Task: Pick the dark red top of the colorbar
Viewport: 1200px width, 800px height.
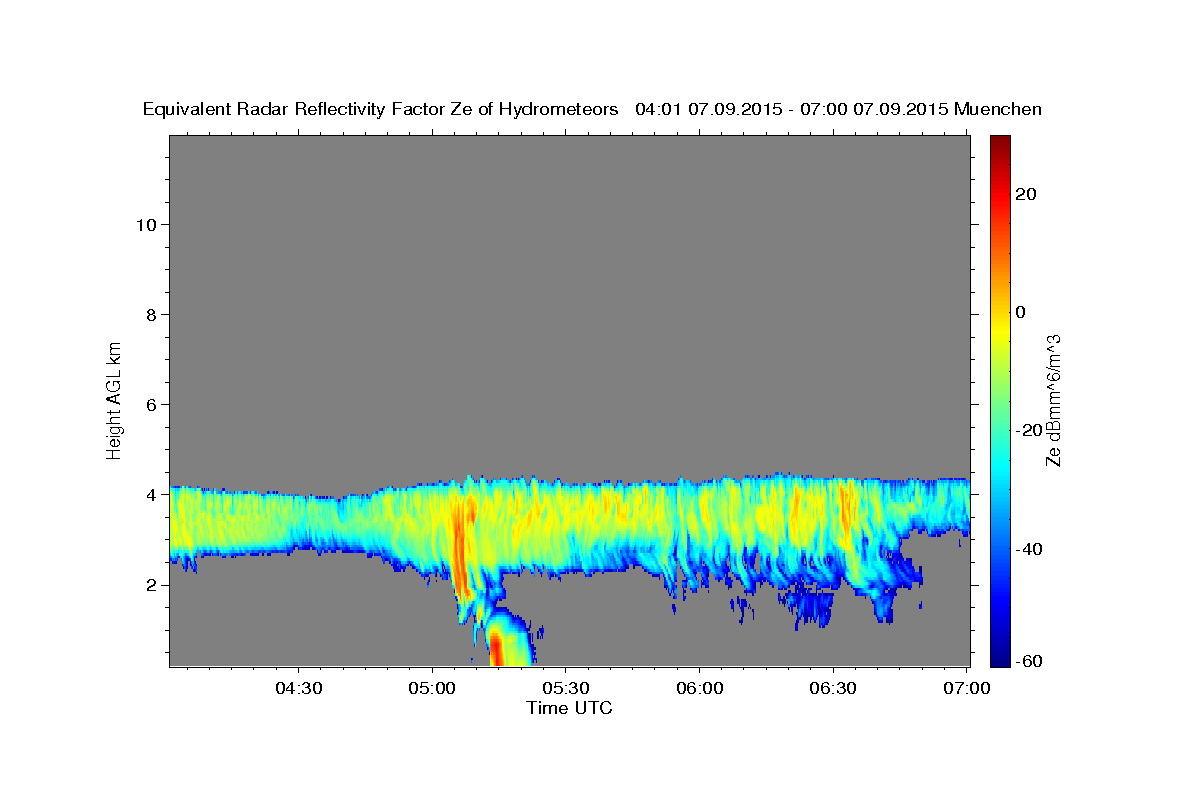Action: pos(999,142)
